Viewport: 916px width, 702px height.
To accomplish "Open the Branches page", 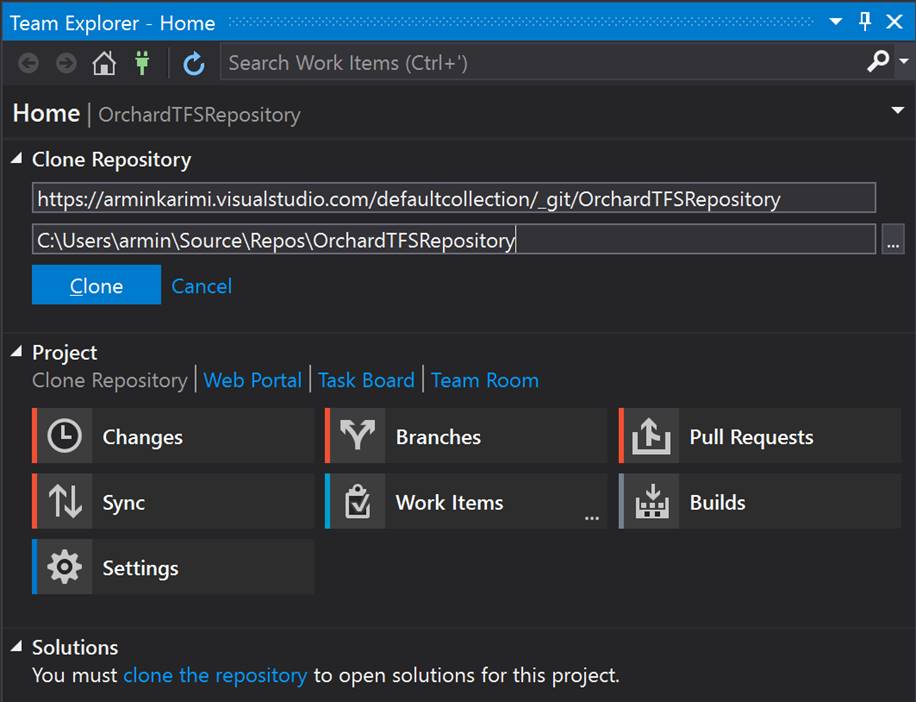I will click(x=440, y=436).
